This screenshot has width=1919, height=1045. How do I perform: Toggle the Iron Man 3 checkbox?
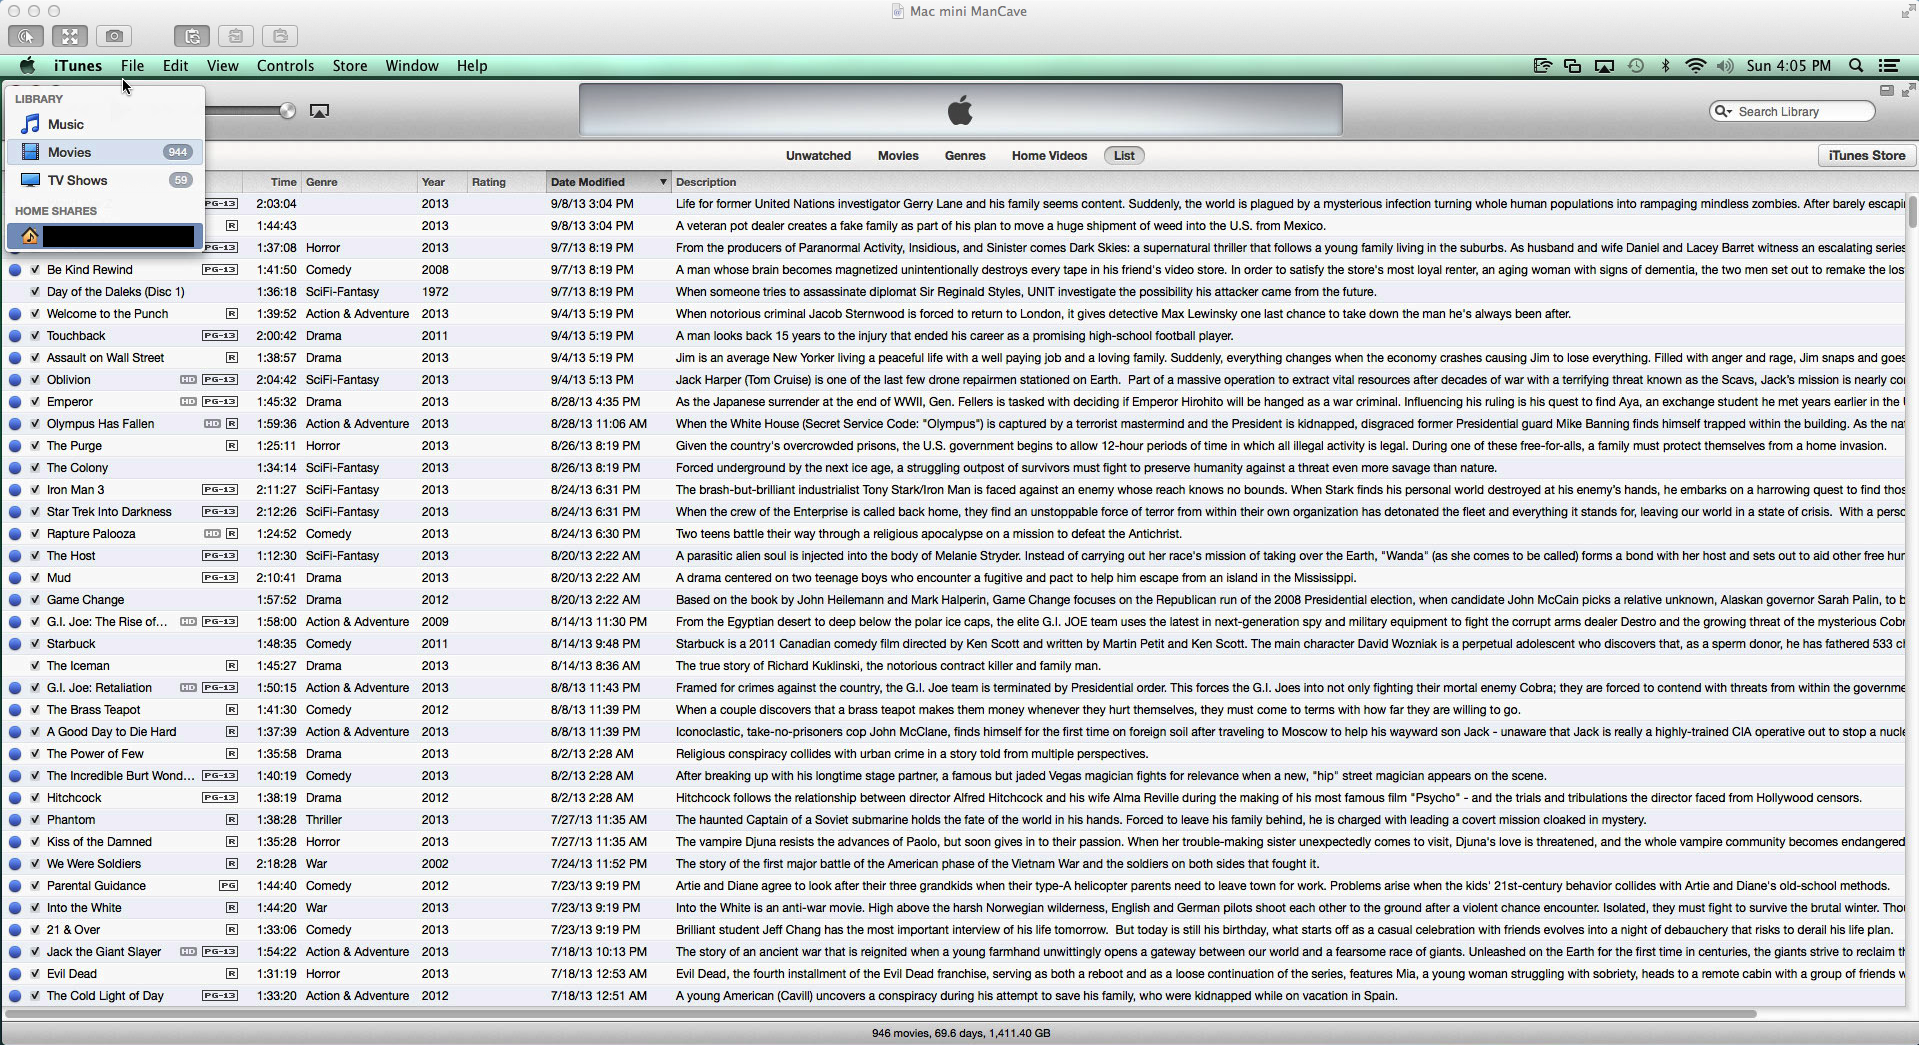coord(35,490)
